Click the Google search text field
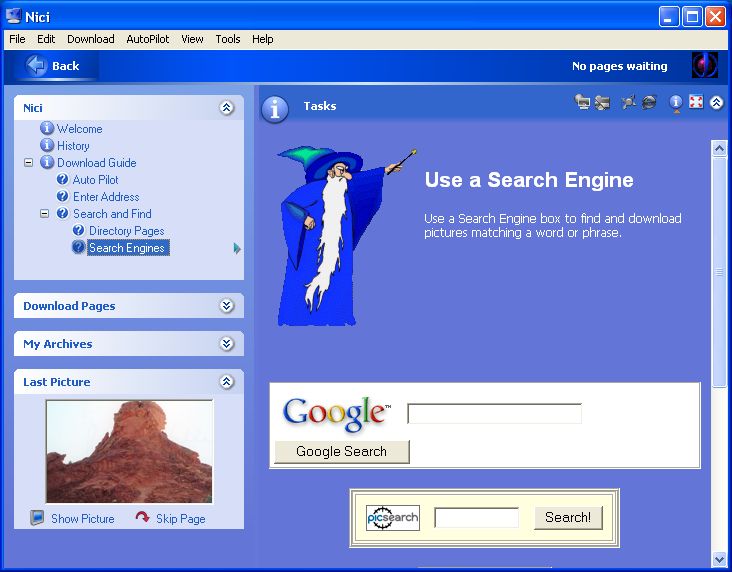 pos(494,413)
